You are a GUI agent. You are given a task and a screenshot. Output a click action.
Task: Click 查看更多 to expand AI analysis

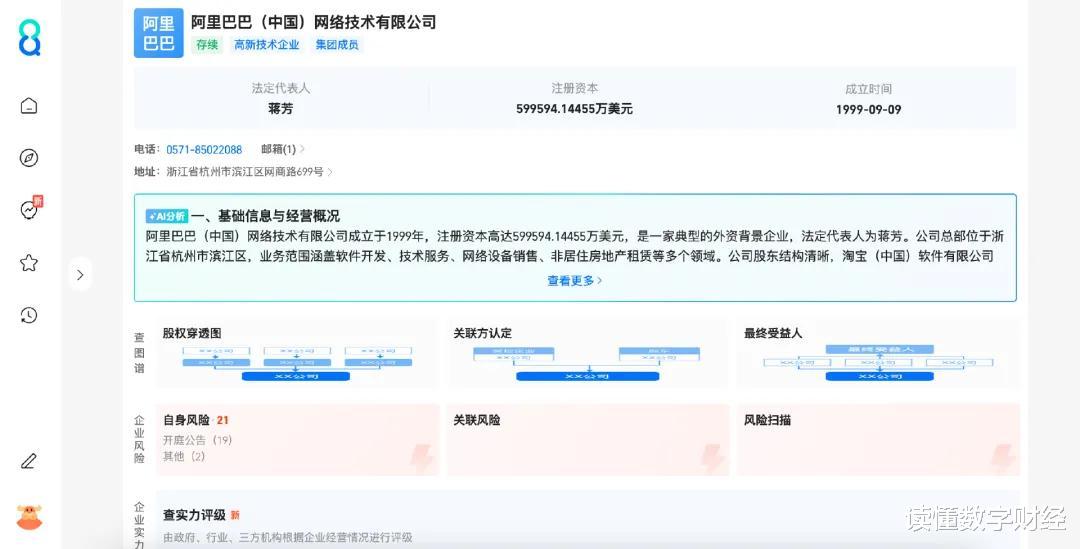(x=574, y=280)
